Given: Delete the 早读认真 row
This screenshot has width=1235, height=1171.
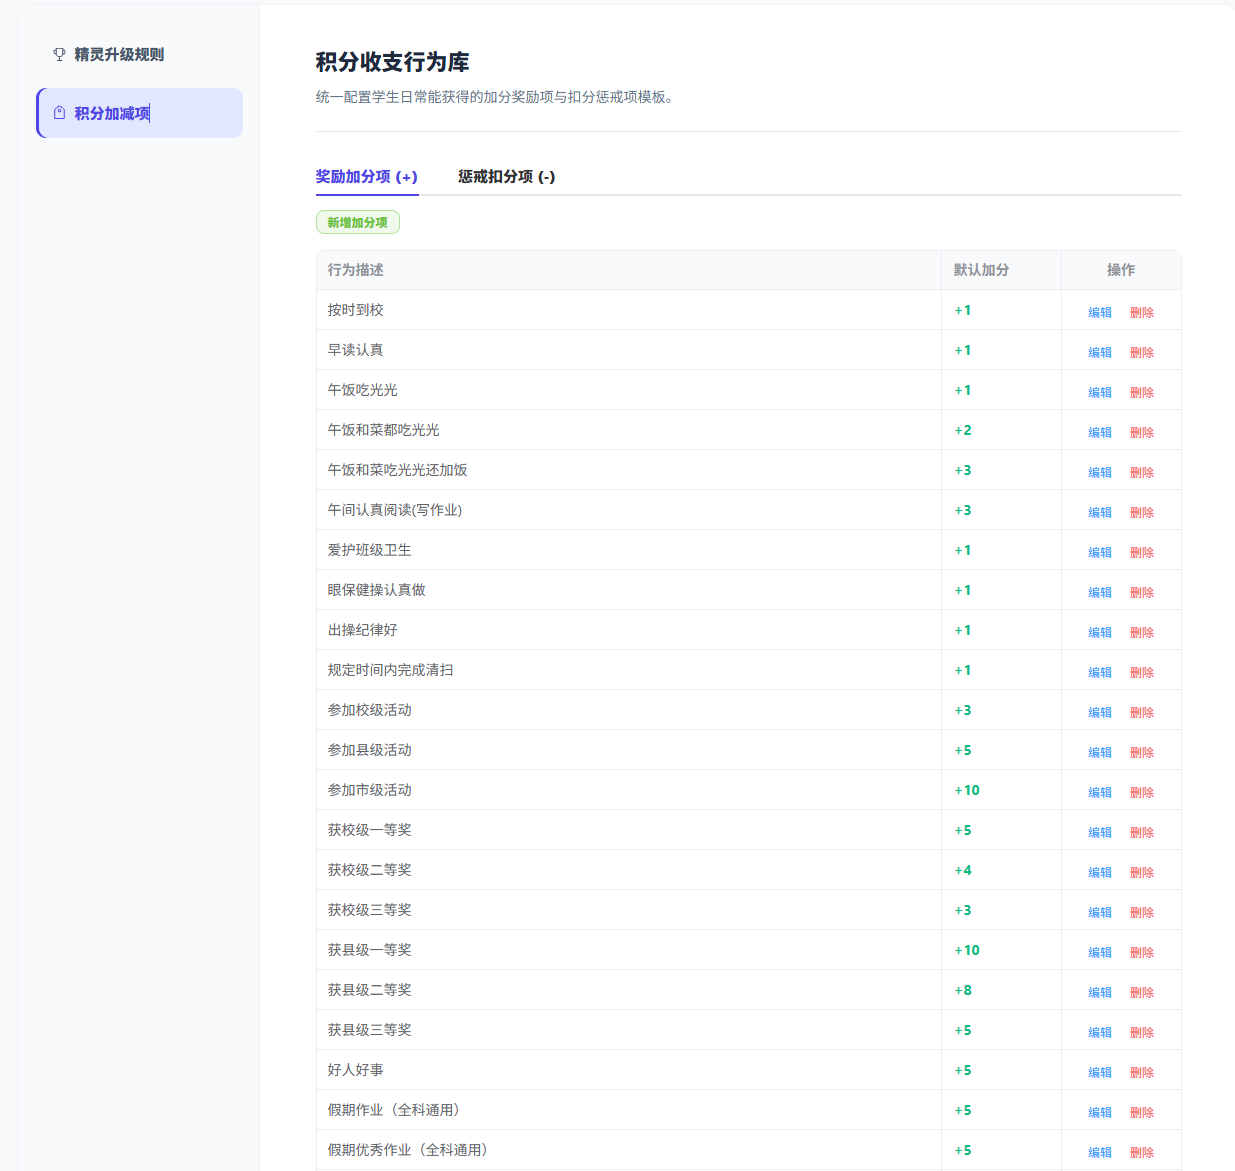Looking at the screenshot, I should 1142,352.
